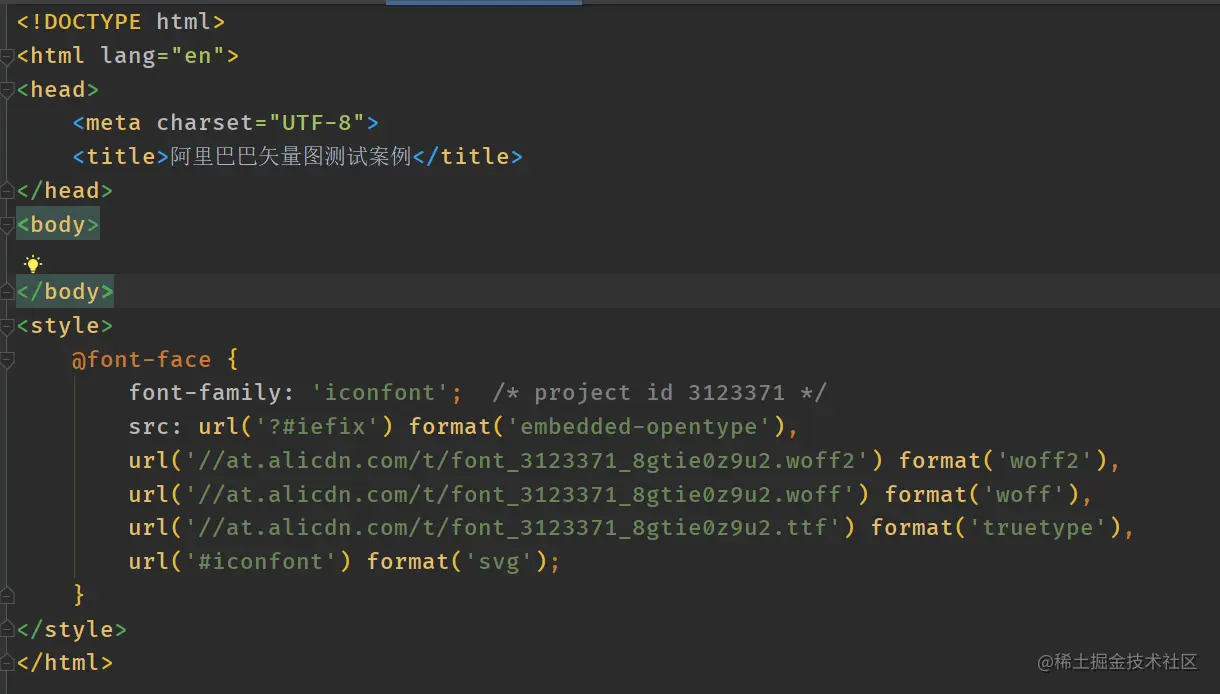Click the '#iconfont' url string
Viewport: 1220px width, 694px height.
(261, 562)
